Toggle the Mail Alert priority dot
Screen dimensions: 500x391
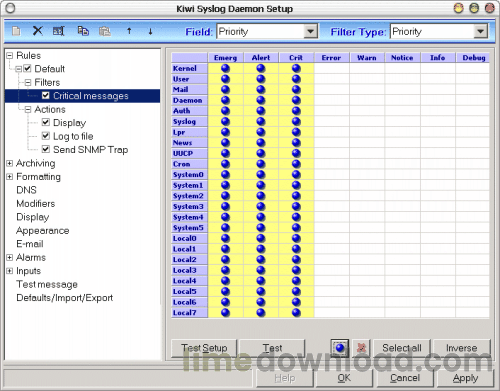[x=261, y=89]
